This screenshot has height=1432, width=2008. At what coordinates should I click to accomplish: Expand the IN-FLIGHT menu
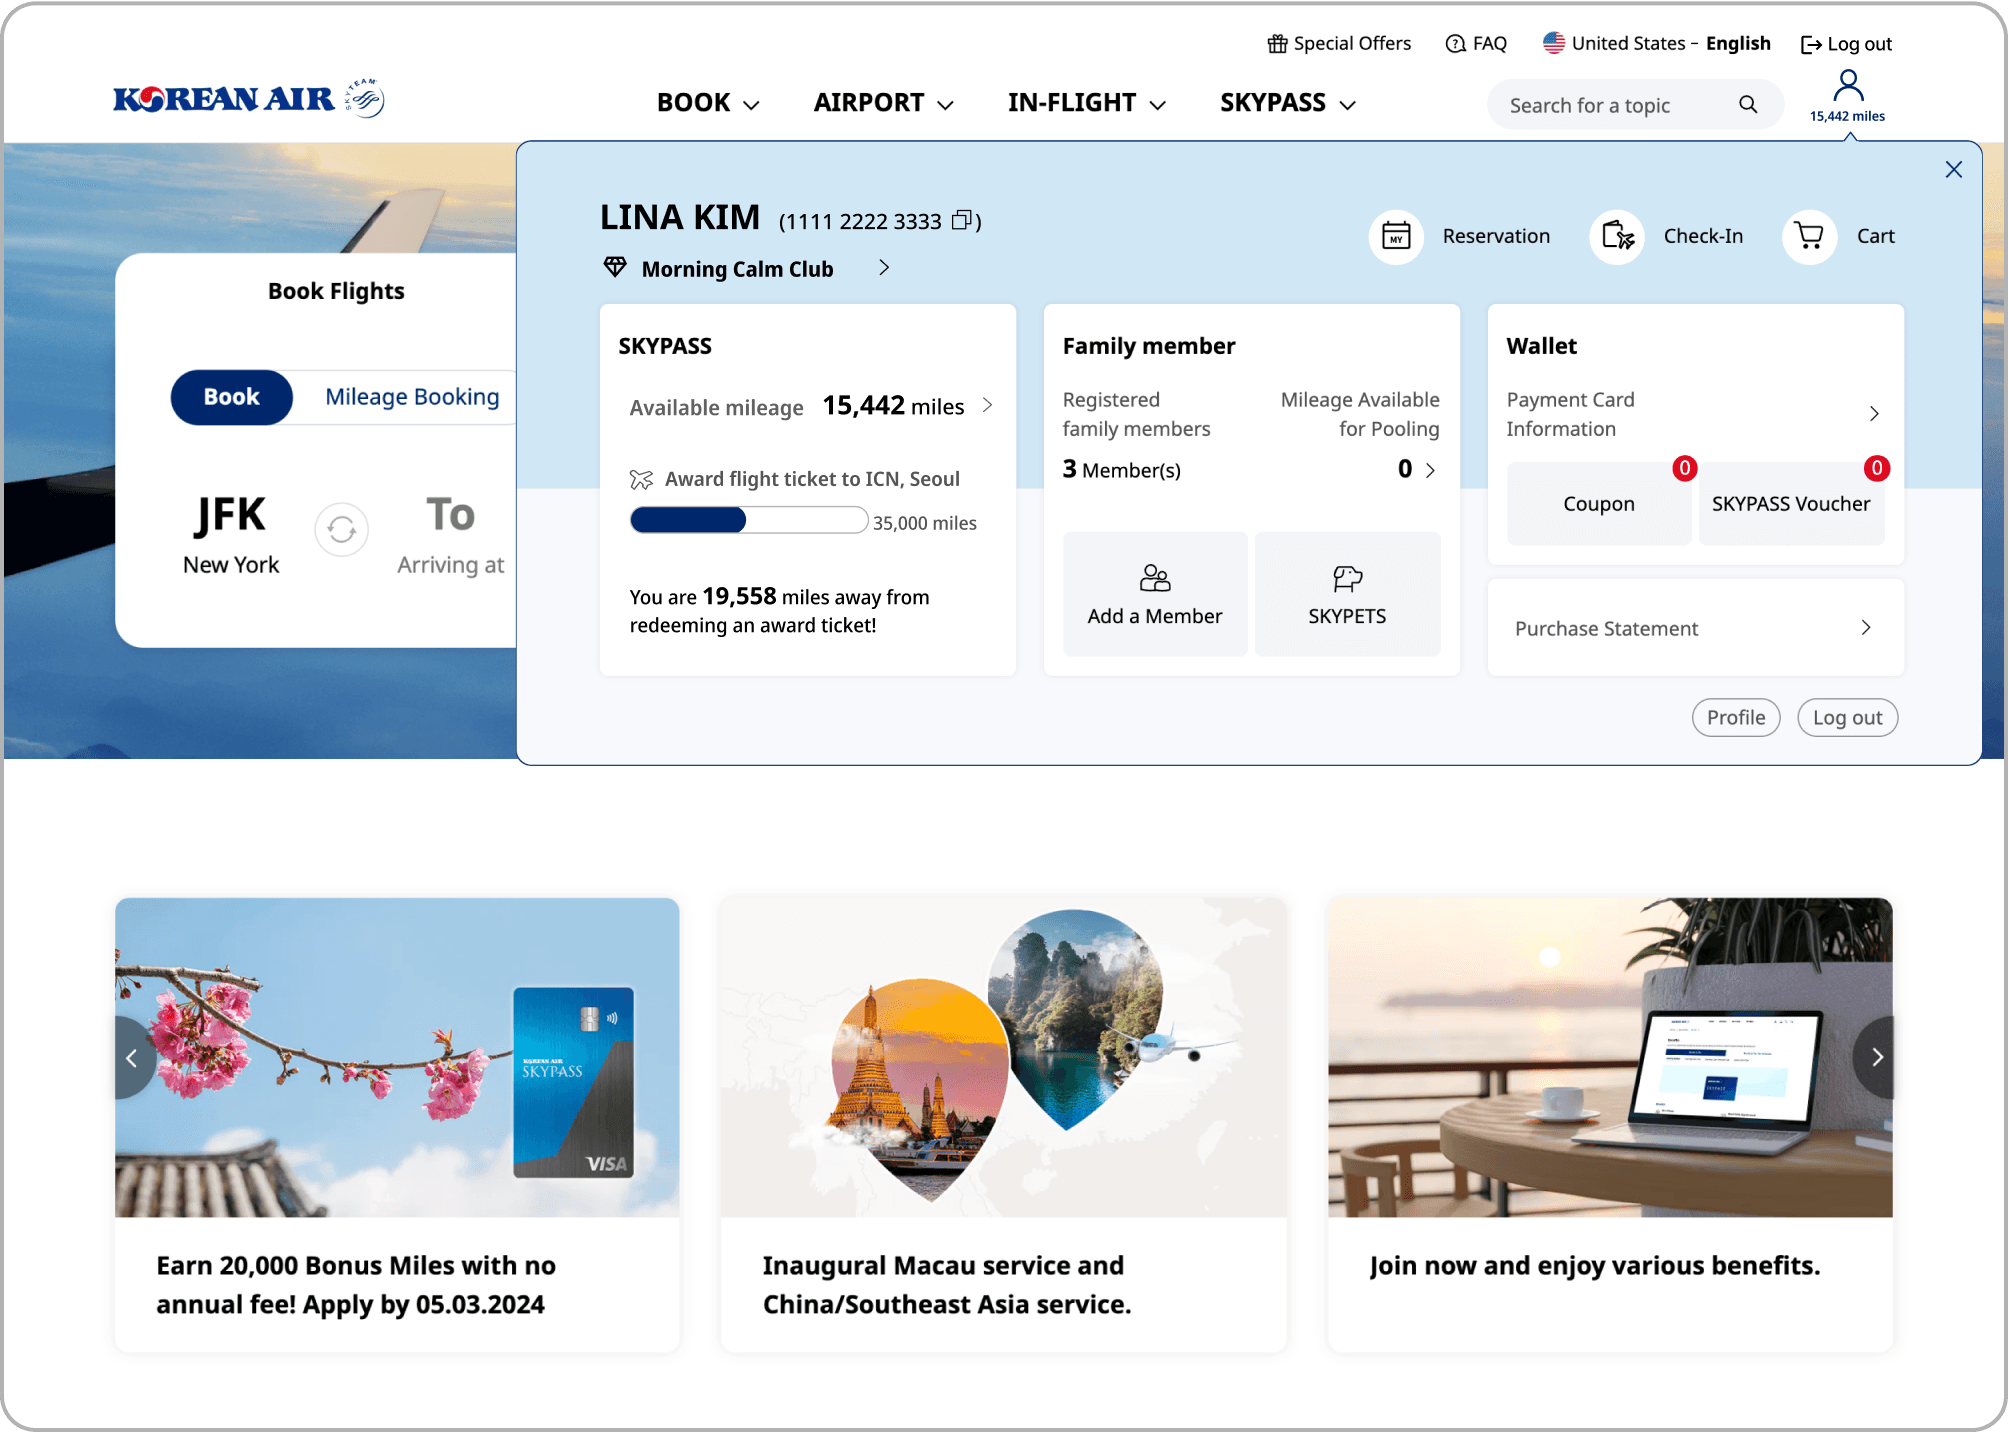pos(1087,103)
